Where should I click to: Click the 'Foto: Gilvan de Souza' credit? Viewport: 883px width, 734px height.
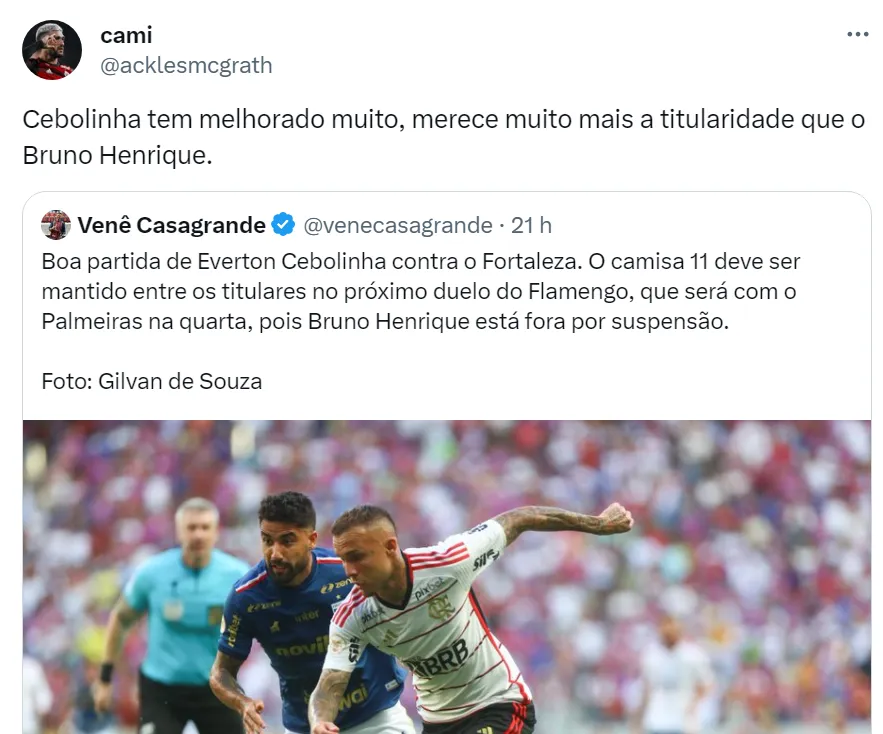151,381
